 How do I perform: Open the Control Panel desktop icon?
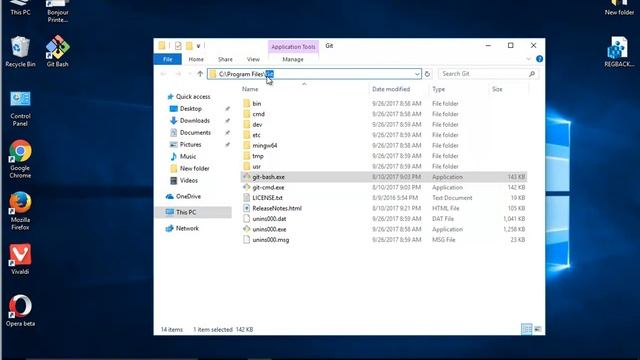tap(20, 108)
